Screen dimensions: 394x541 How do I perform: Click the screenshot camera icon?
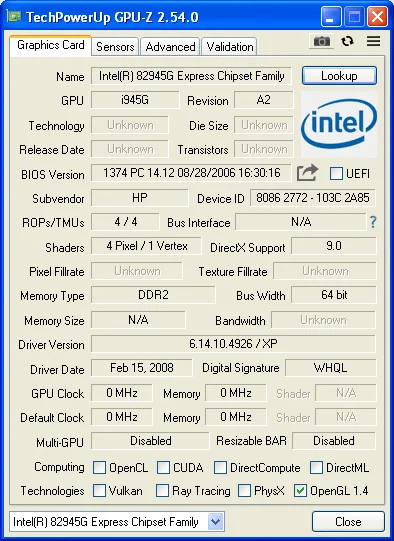[322, 41]
